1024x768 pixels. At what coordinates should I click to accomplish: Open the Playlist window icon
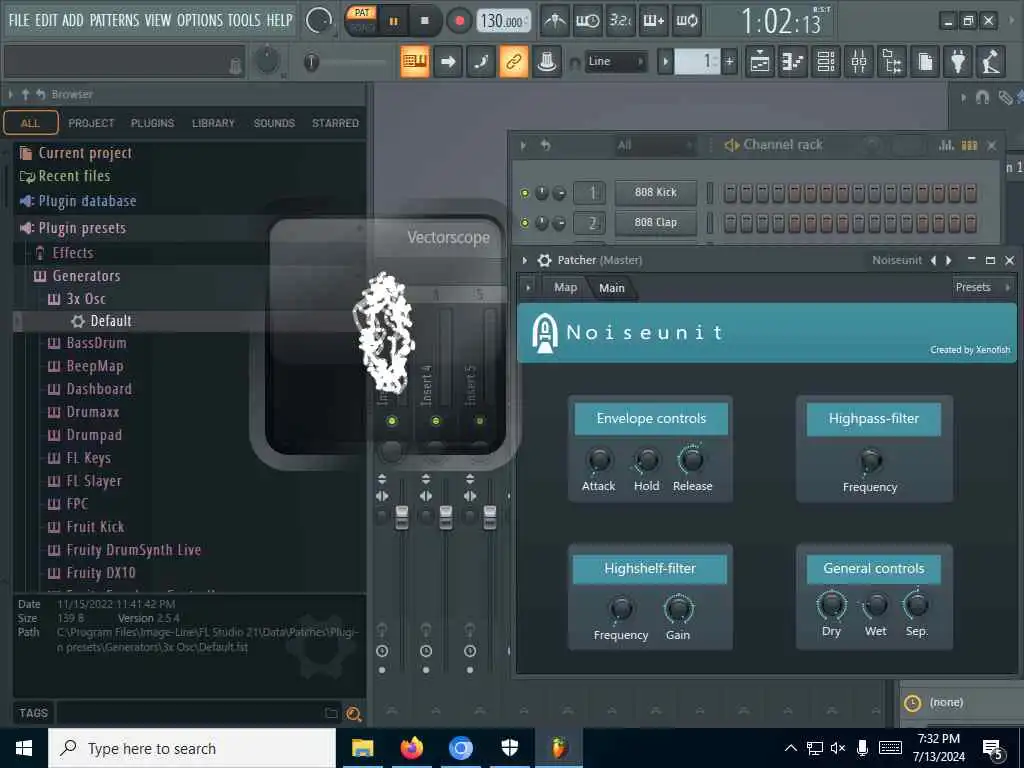coord(760,62)
